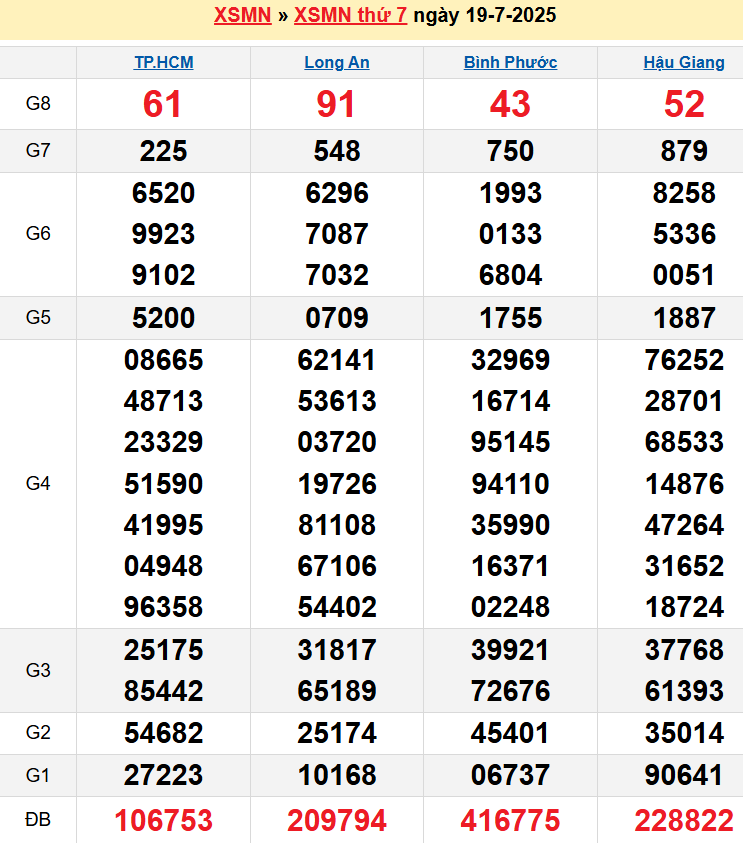Select G4 number 51590
Screen dimensions: 743x843
pos(163,484)
